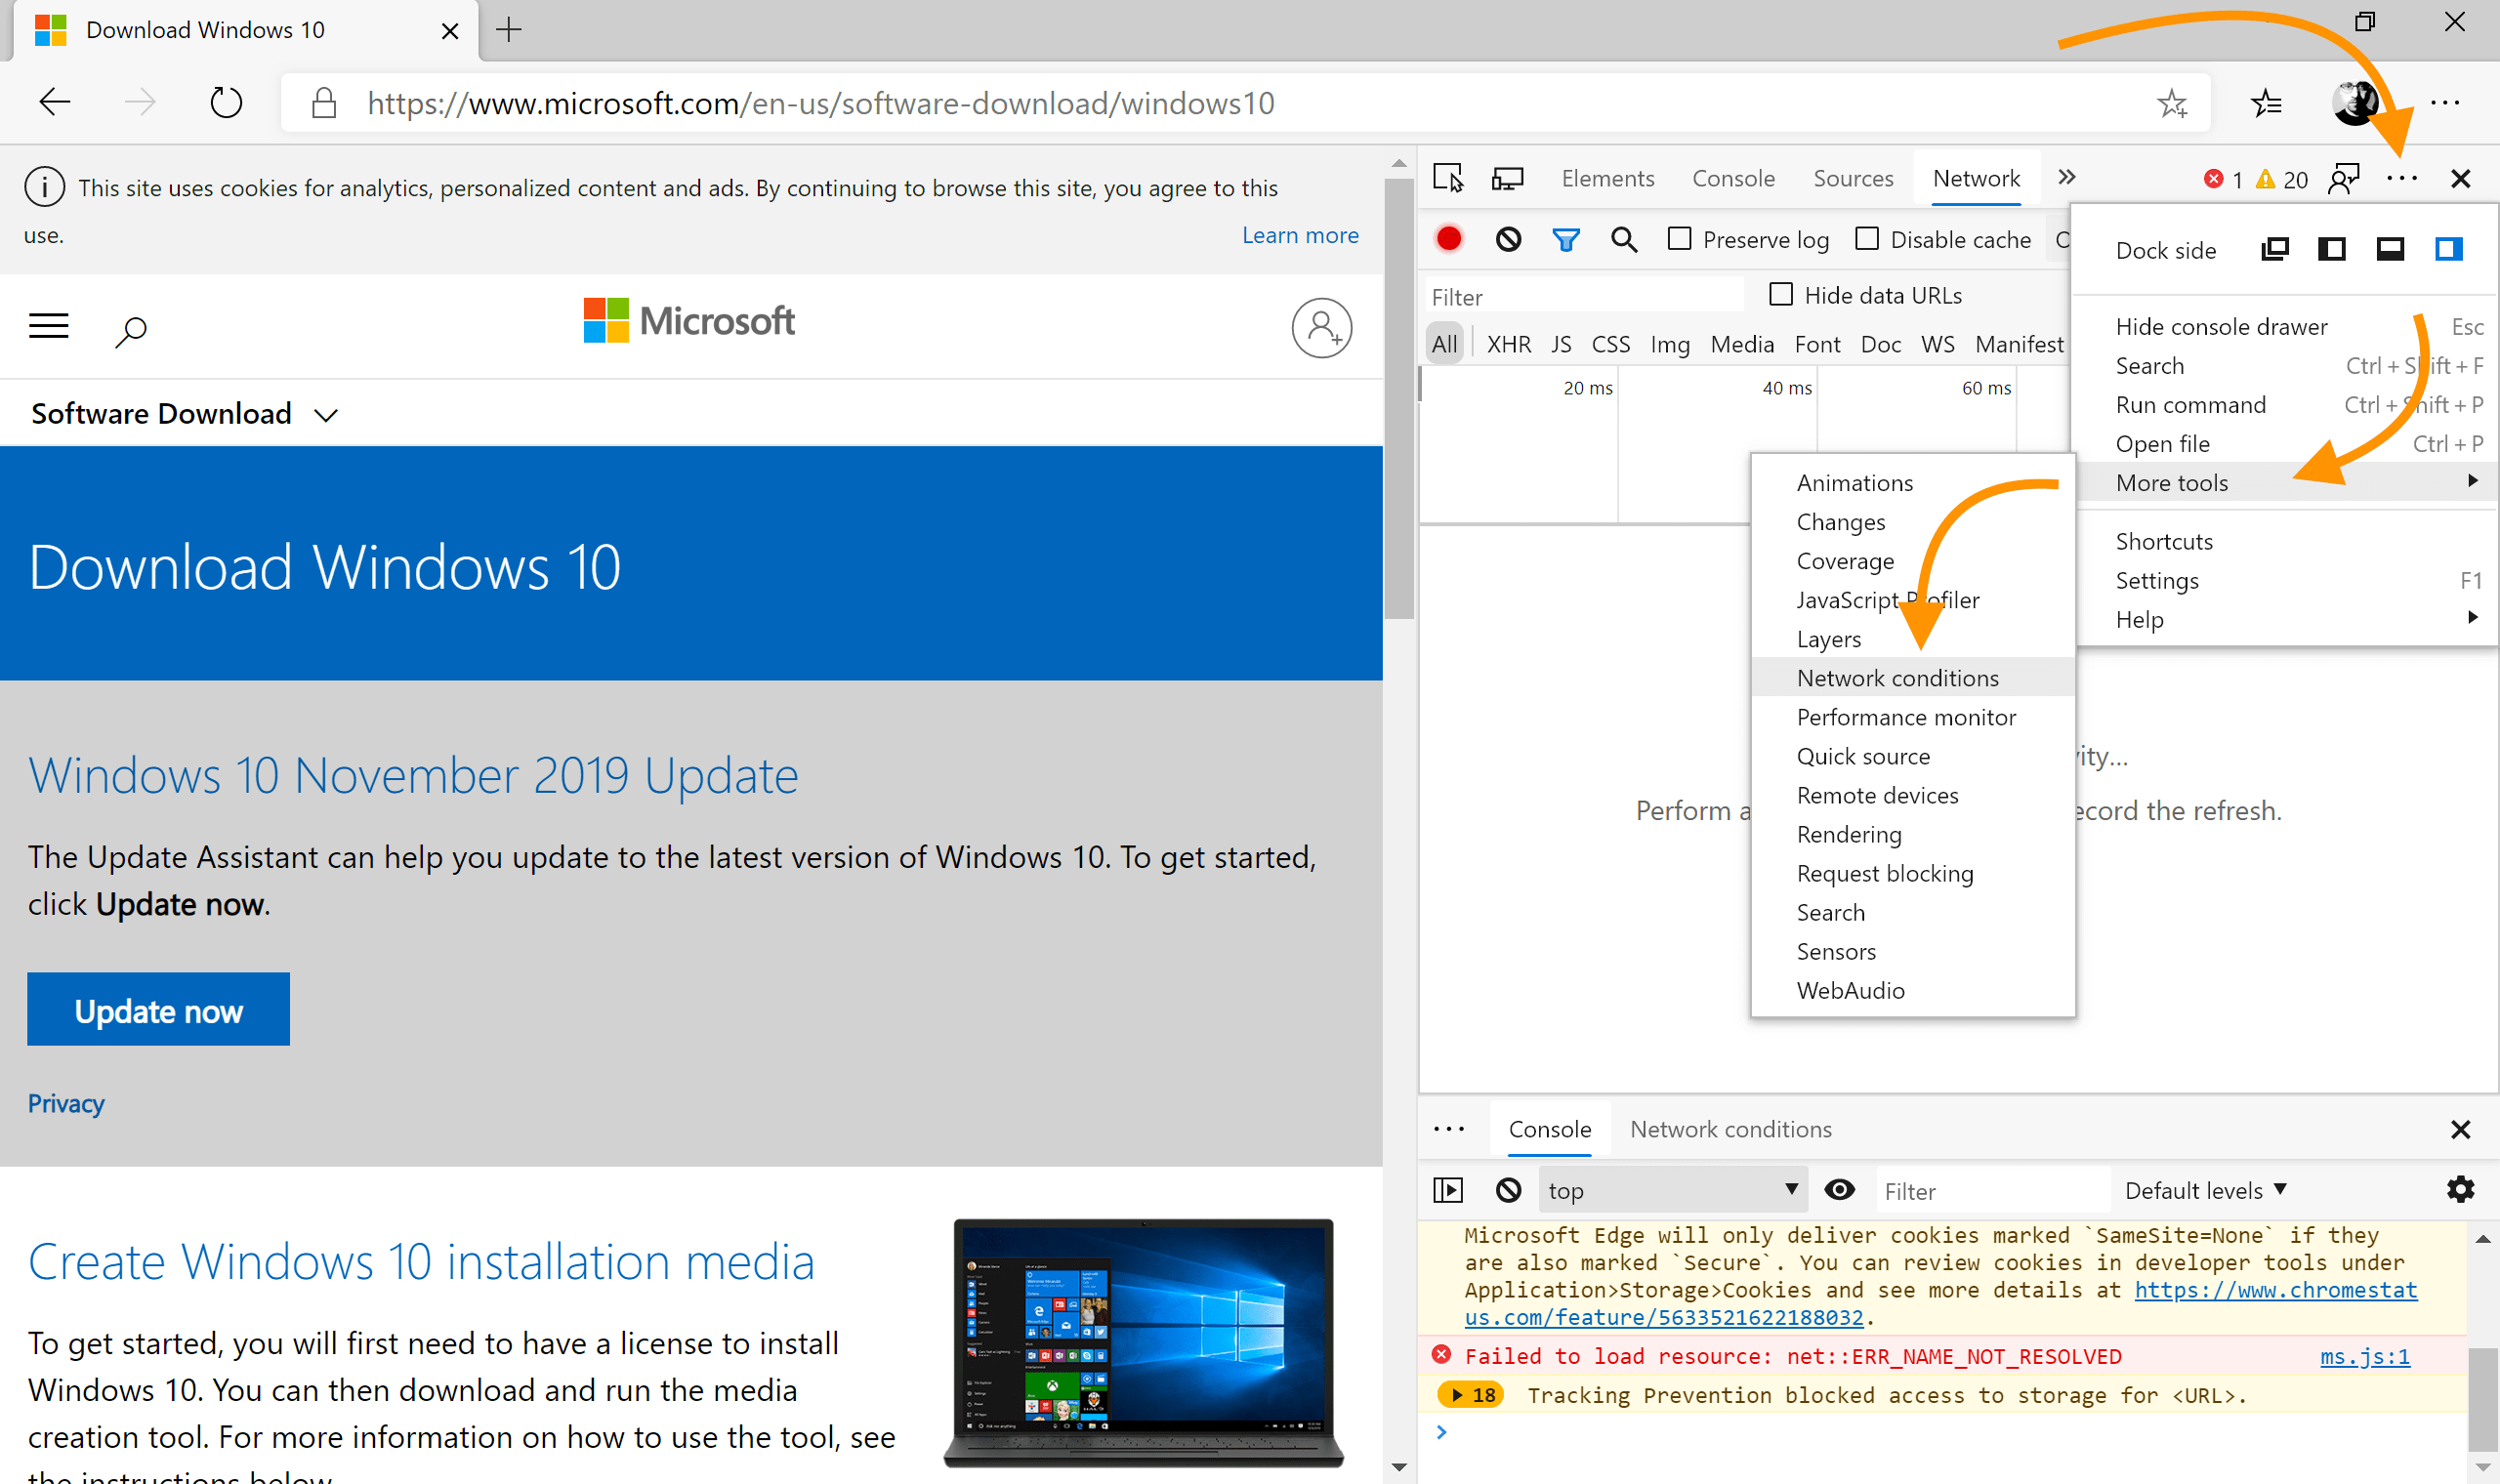Screen dimensions: 2500x1484
Task: Click the address bar URL
Action: tap(820, 103)
